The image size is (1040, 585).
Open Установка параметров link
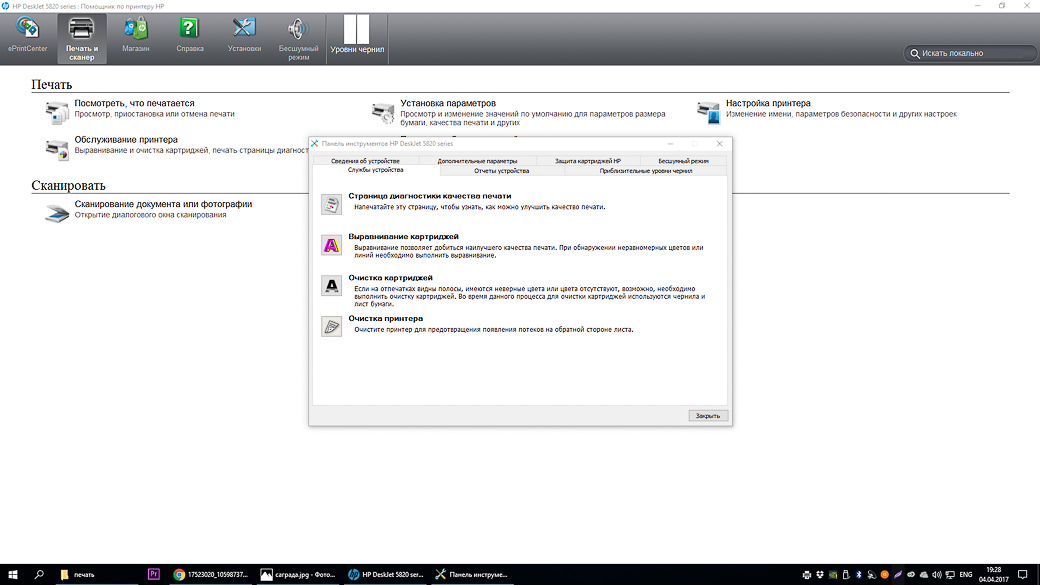[448, 103]
